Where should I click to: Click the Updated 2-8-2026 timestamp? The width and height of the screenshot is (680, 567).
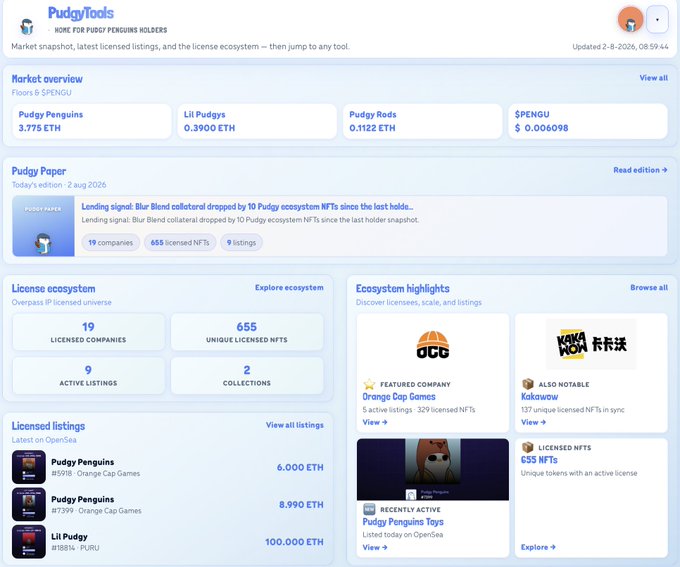click(x=620, y=47)
